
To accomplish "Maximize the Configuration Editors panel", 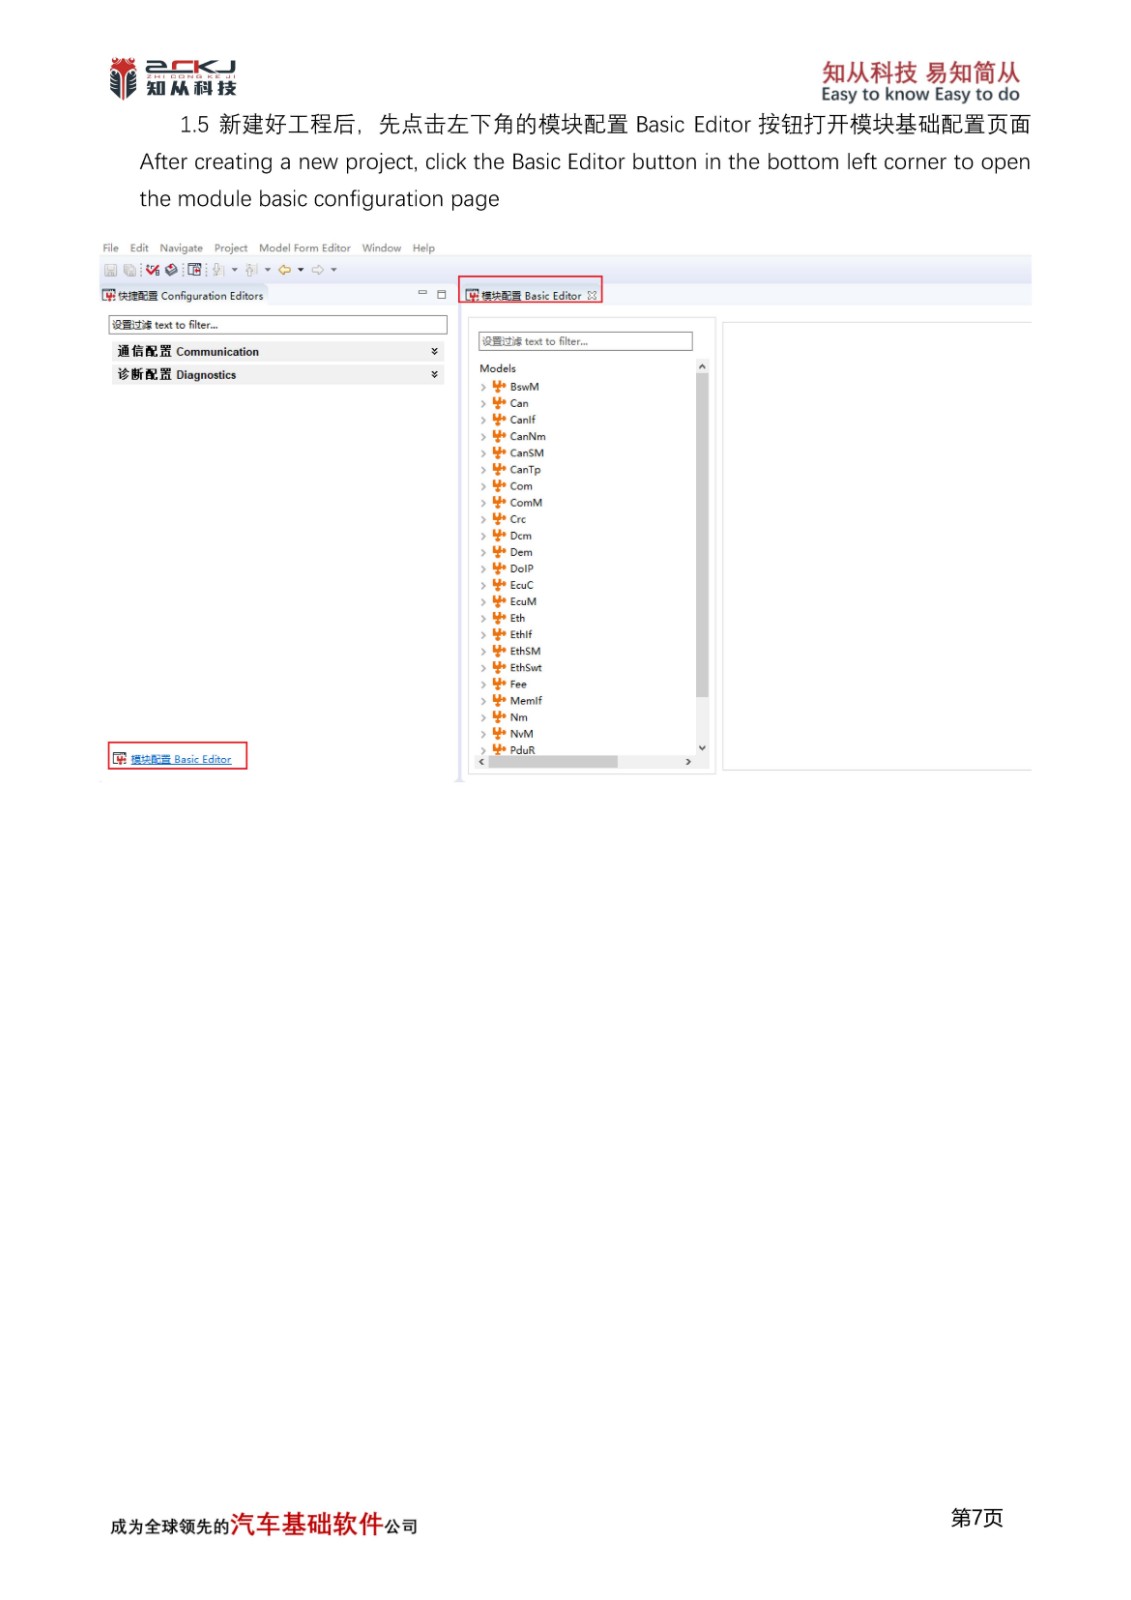I will 441,294.
